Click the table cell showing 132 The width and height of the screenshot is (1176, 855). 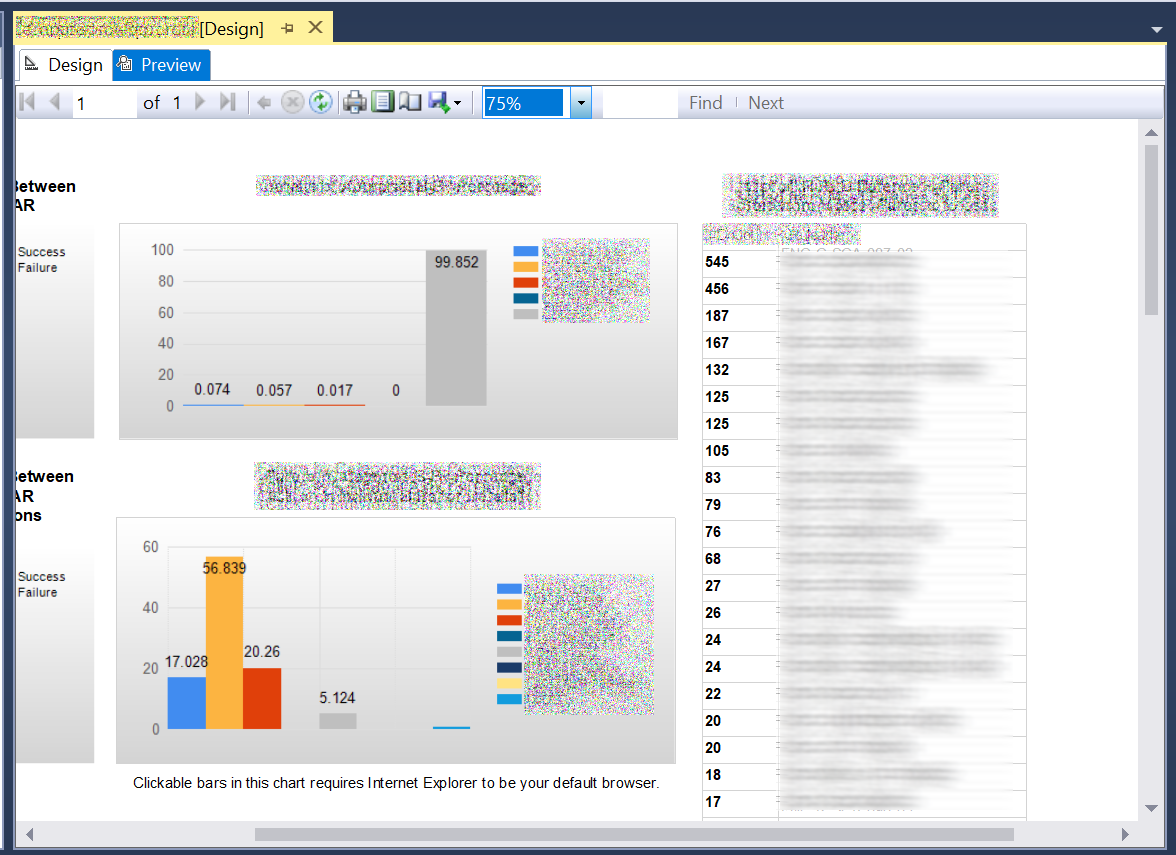[740, 370]
